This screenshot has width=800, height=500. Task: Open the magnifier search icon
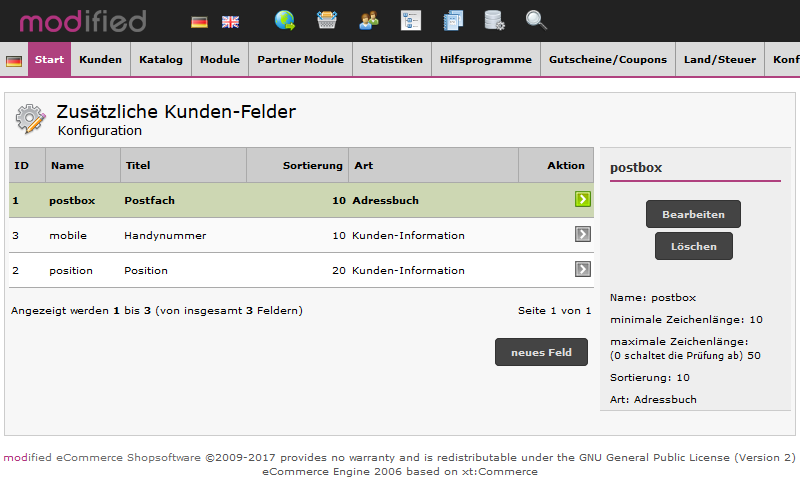pos(536,20)
